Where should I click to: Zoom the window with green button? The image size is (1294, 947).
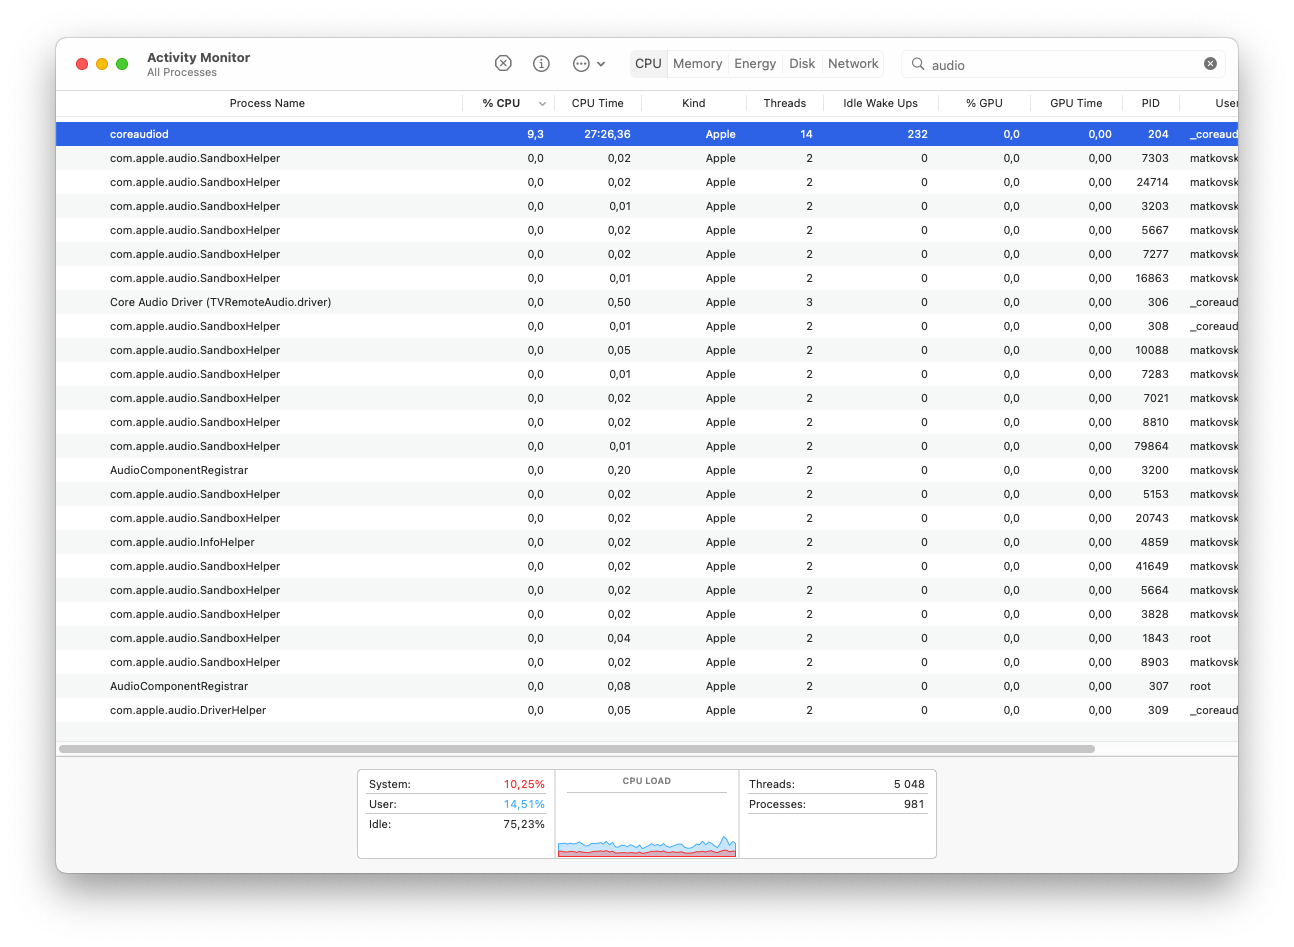pyautogui.click(x=122, y=64)
